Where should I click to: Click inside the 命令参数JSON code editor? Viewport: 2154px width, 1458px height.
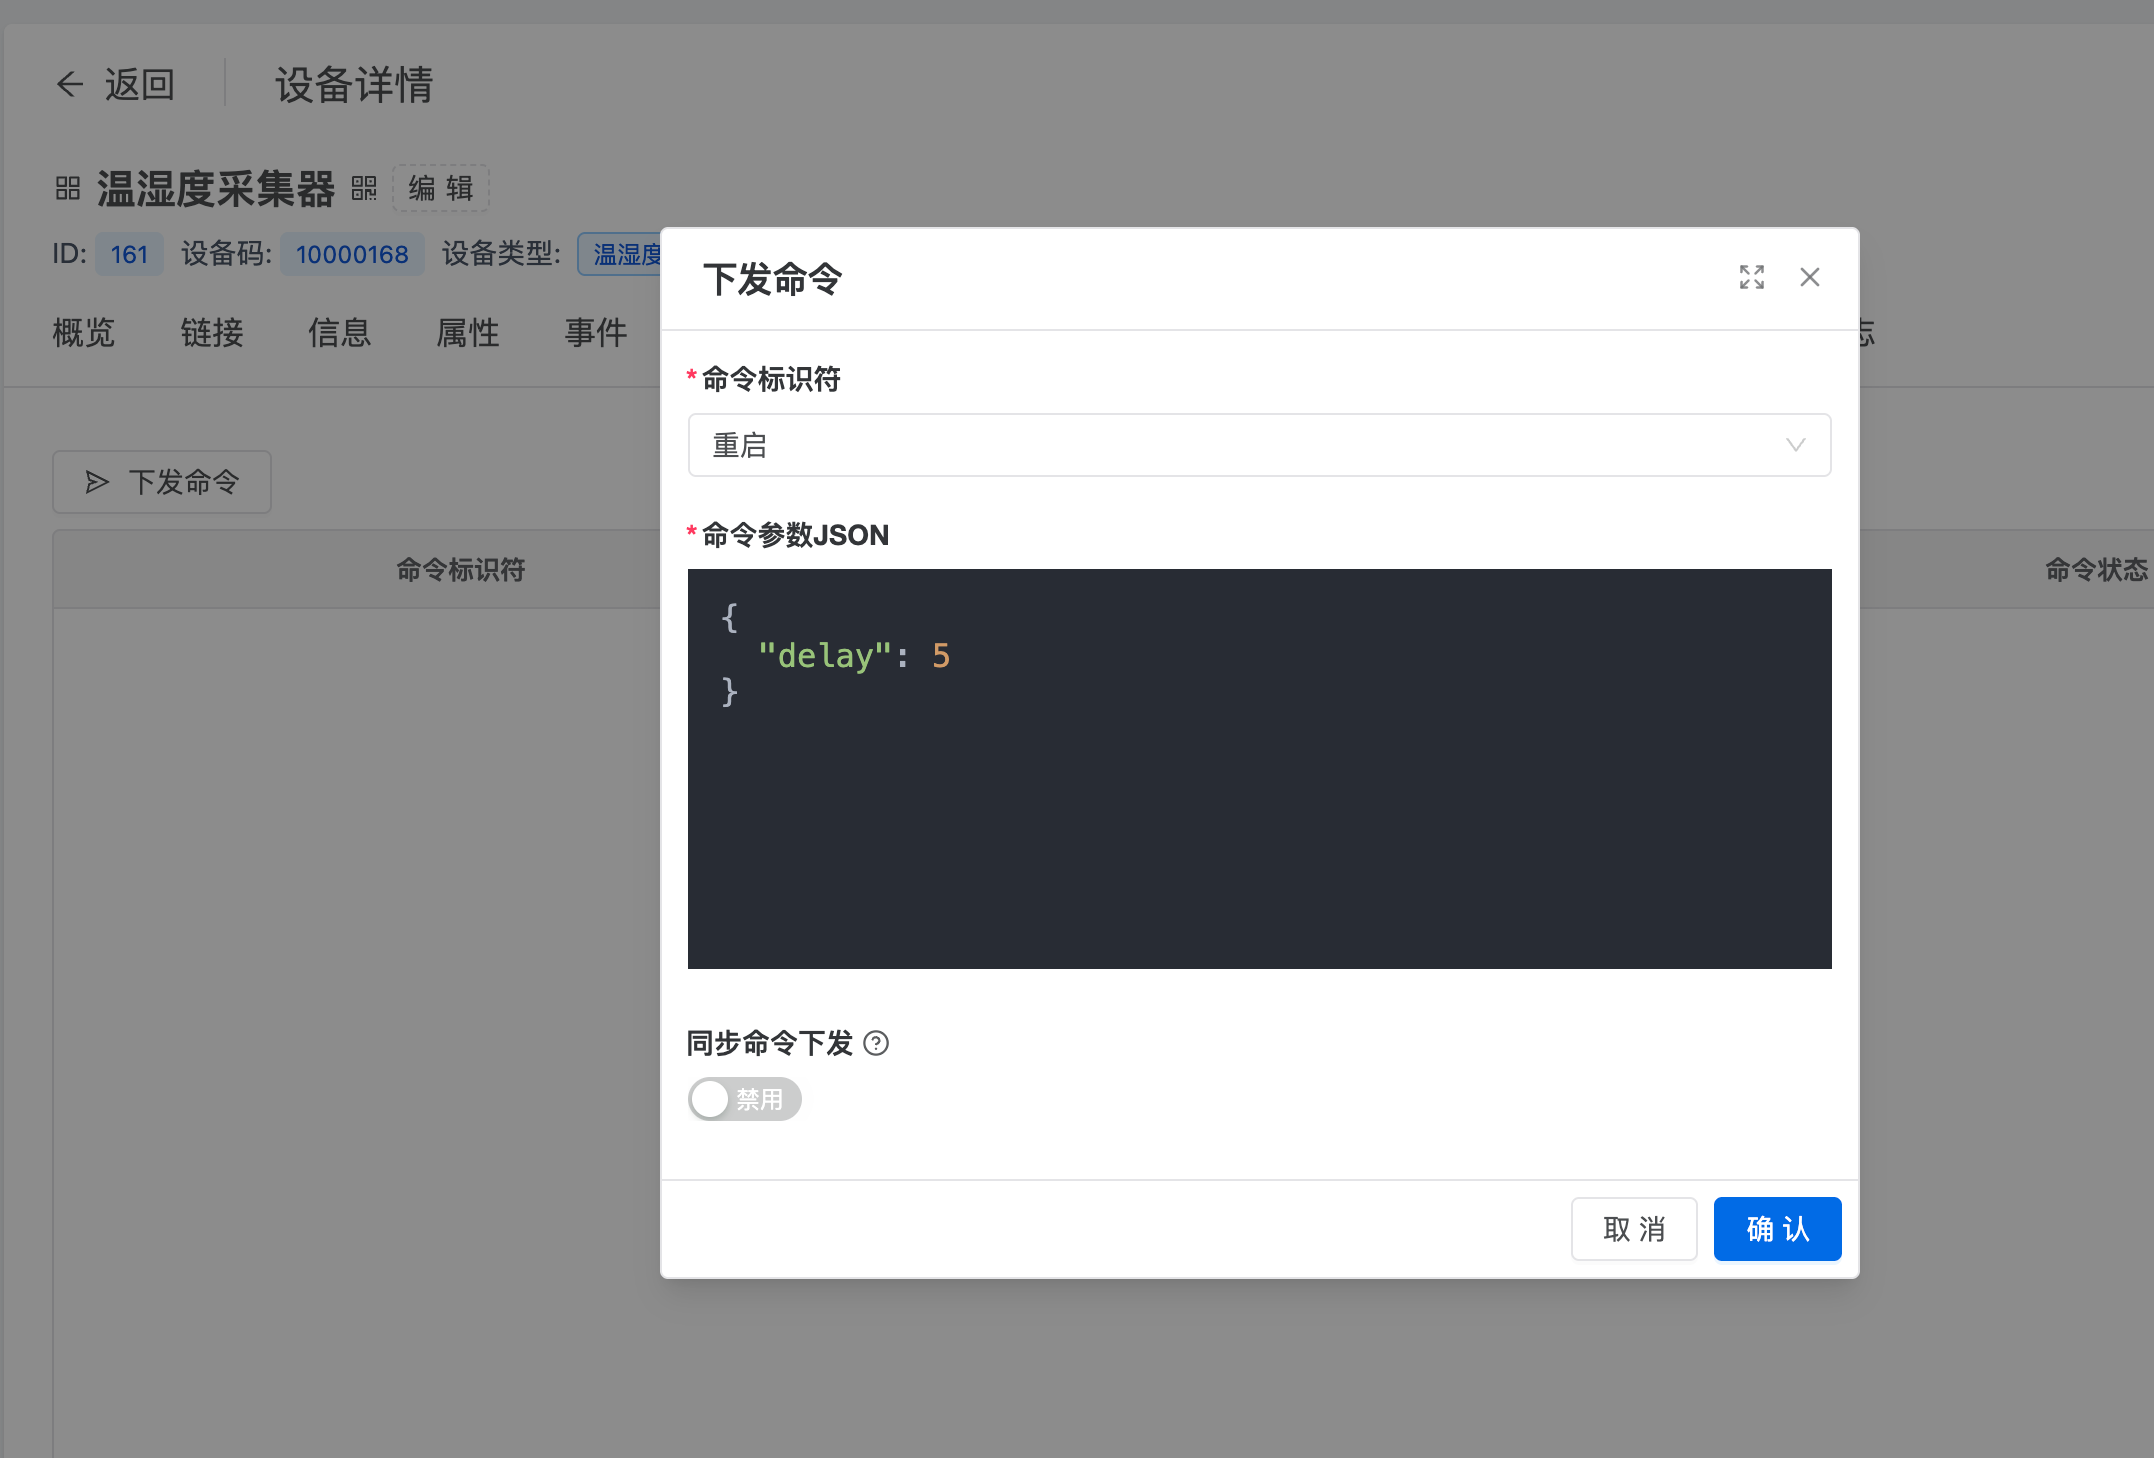pyautogui.click(x=1259, y=768)
